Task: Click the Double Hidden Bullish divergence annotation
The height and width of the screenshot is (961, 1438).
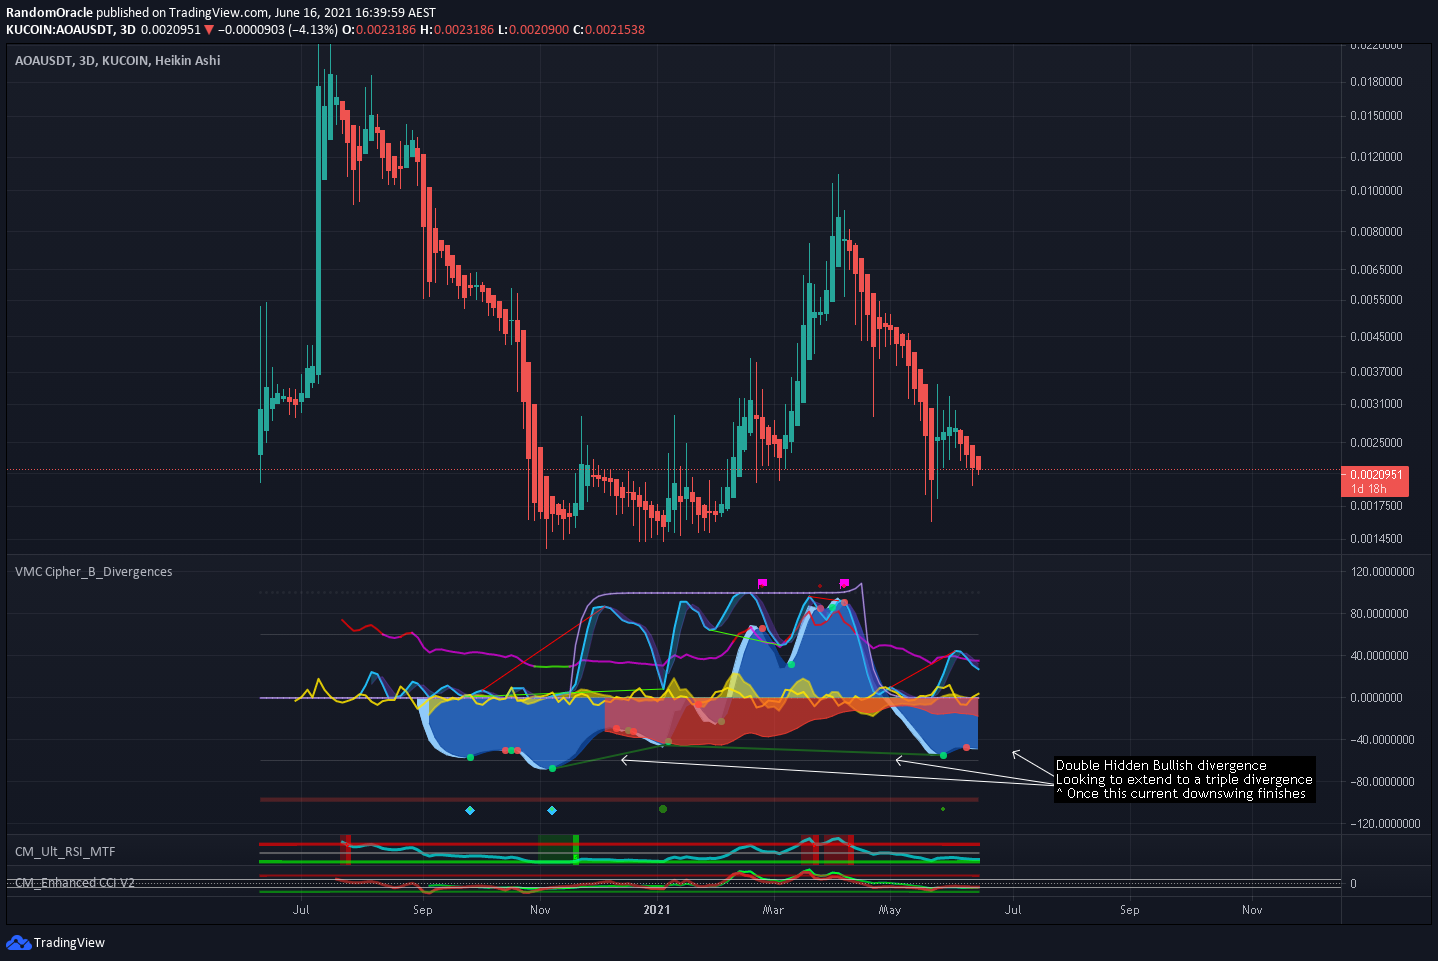Action: [1161, 765]
